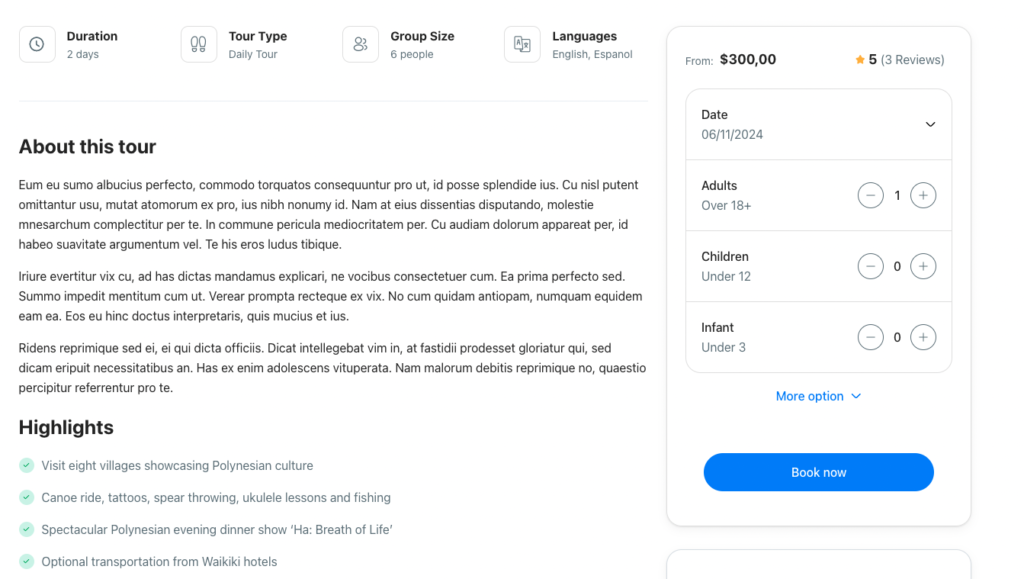Viewport: 1024px width, 579px height.
Task: Click the checkmark beside Canoe ride highlight
Action: pyautogui.click(x=26, y=497)
